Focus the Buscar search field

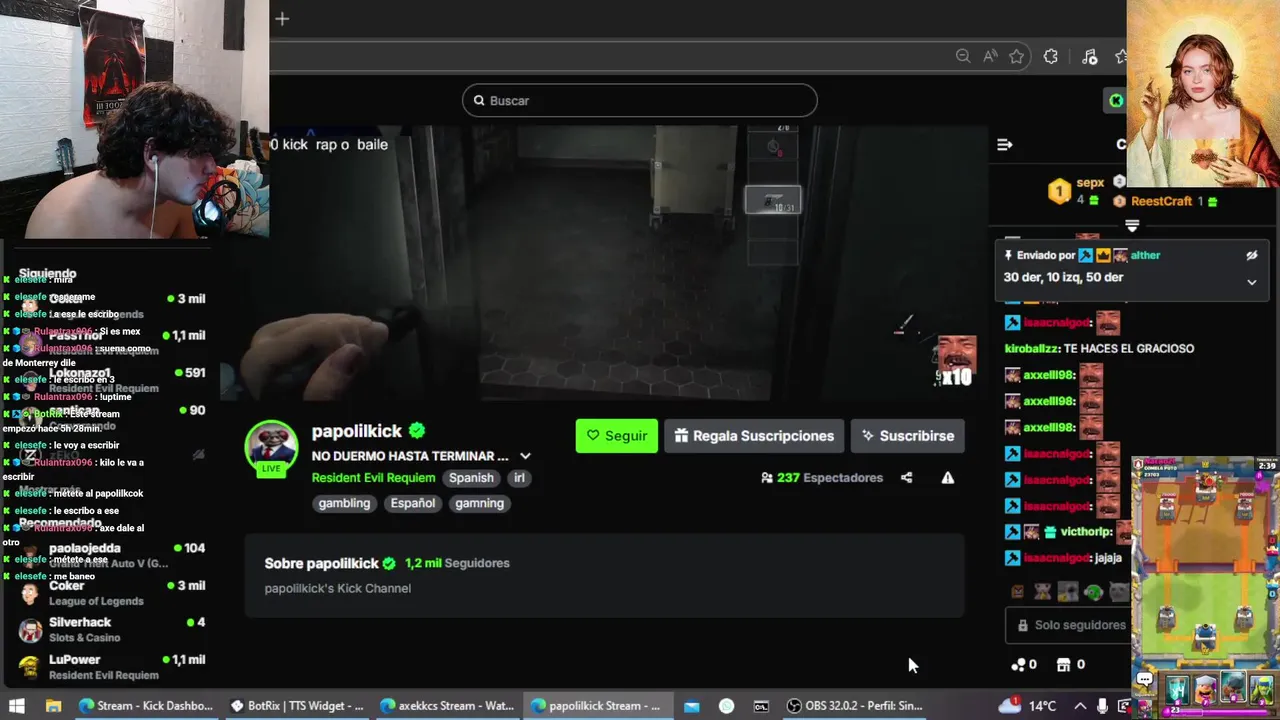click(x=640, y=100)
